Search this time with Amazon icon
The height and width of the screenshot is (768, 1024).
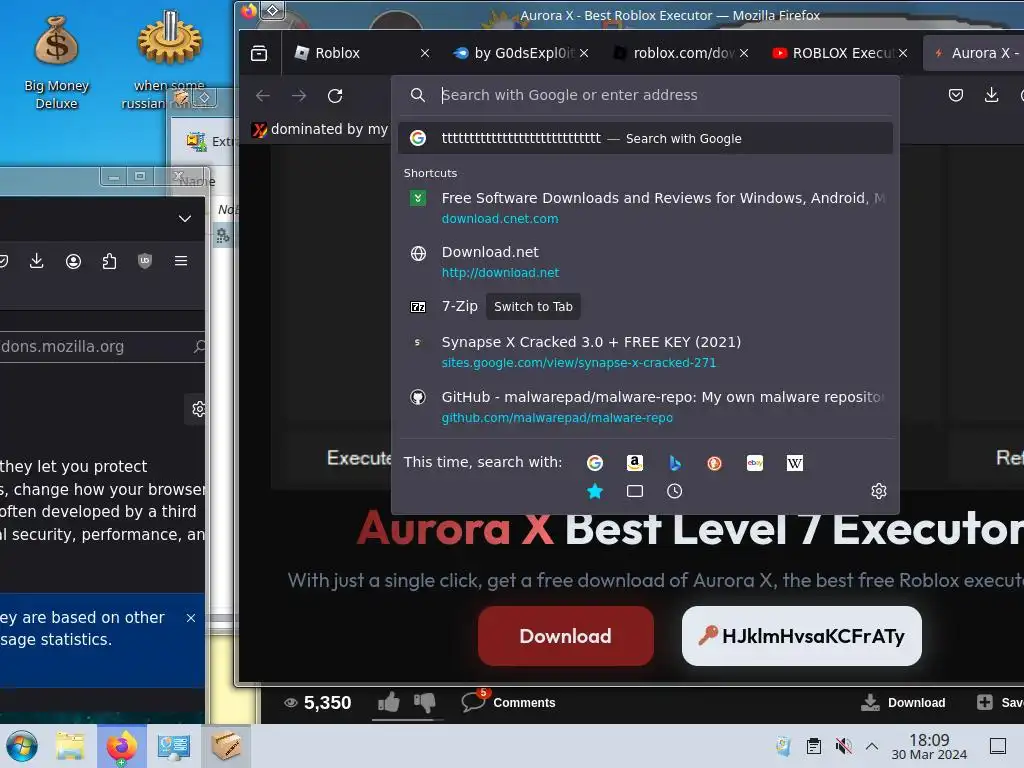635,463
